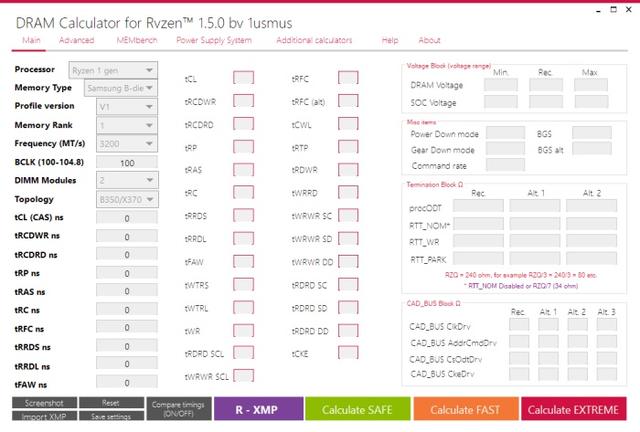Click the CAD_BUS CsOdtDrv Alt. 2 field
640x432 pixels.
[x=578, y=359]
